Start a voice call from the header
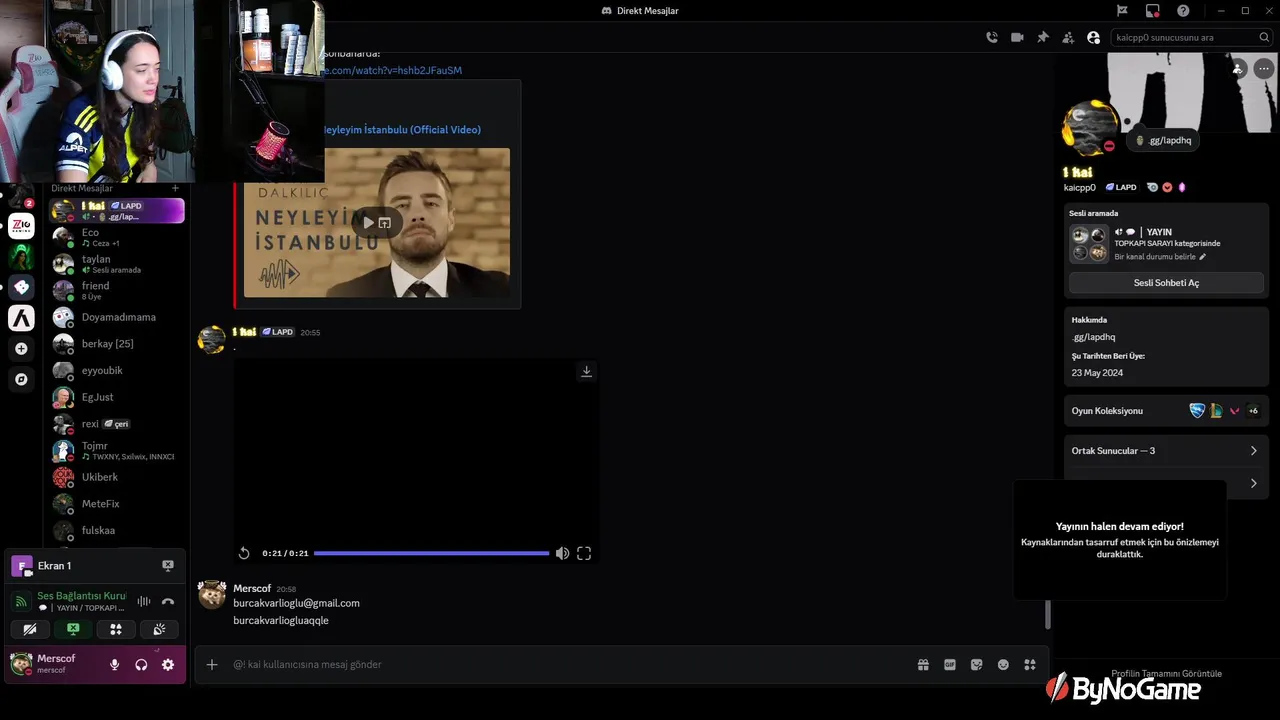This screenshot has height=720, width=1280. pyautogui.click(x=992, y=37)
